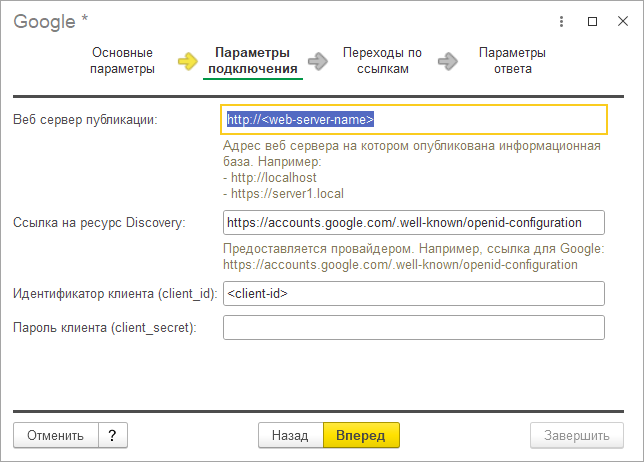
Task: Click the Завершить button
Action: click(x=577, y=436)
